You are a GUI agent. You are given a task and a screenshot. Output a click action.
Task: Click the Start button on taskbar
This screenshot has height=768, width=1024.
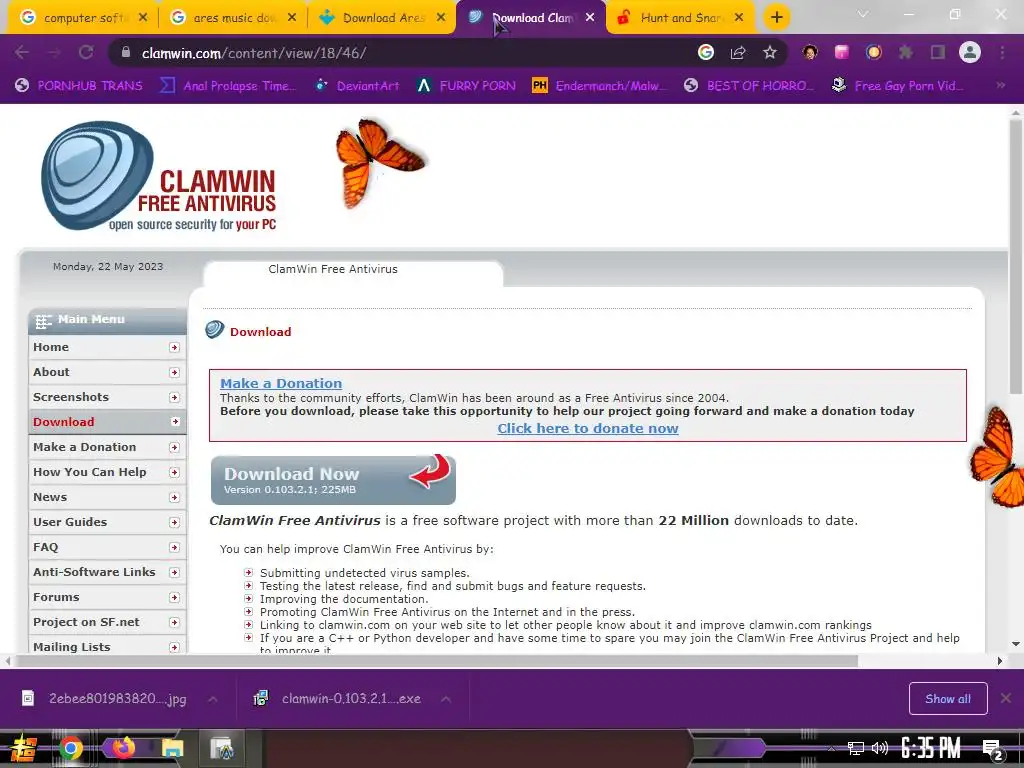click(x=22, y=748)
